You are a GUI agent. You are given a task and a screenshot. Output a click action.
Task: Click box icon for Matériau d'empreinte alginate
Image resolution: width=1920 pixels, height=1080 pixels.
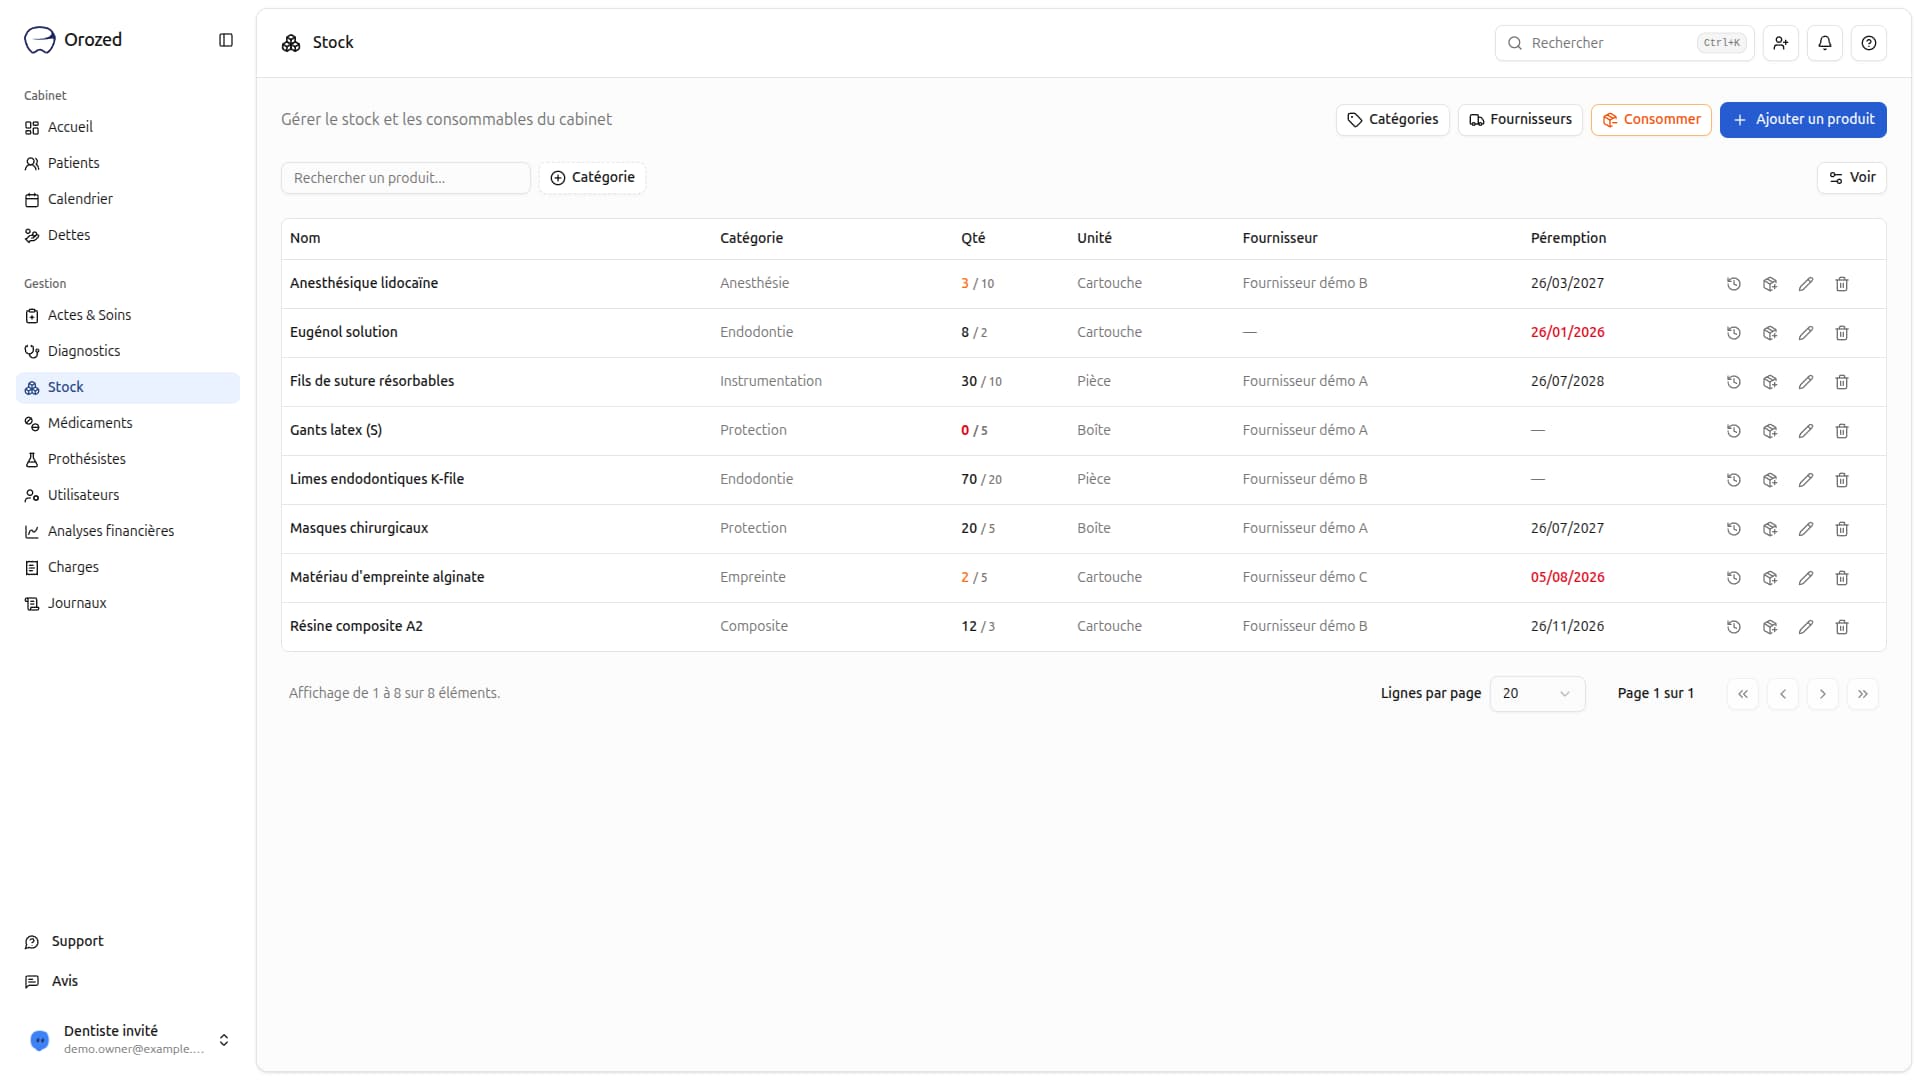point(1770,578)
